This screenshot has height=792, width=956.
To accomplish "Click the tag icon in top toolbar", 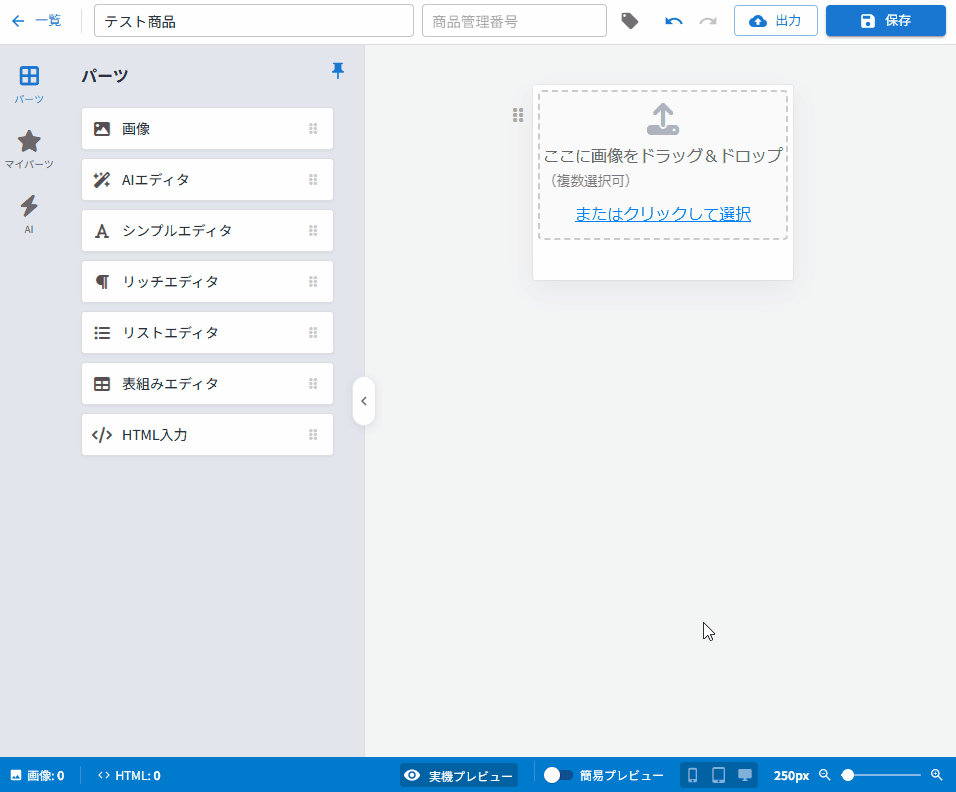I will tap(630, 21).
